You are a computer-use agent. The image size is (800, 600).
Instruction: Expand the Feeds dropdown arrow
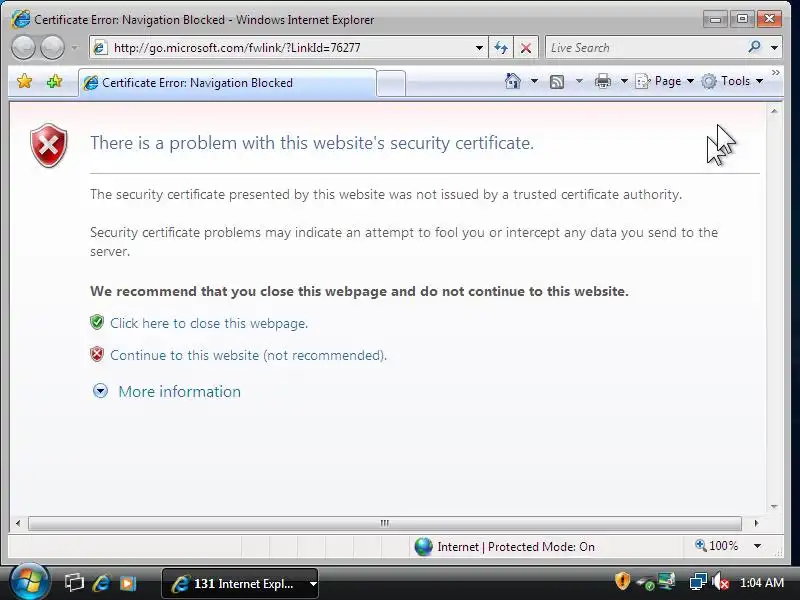tap(579, 81)
